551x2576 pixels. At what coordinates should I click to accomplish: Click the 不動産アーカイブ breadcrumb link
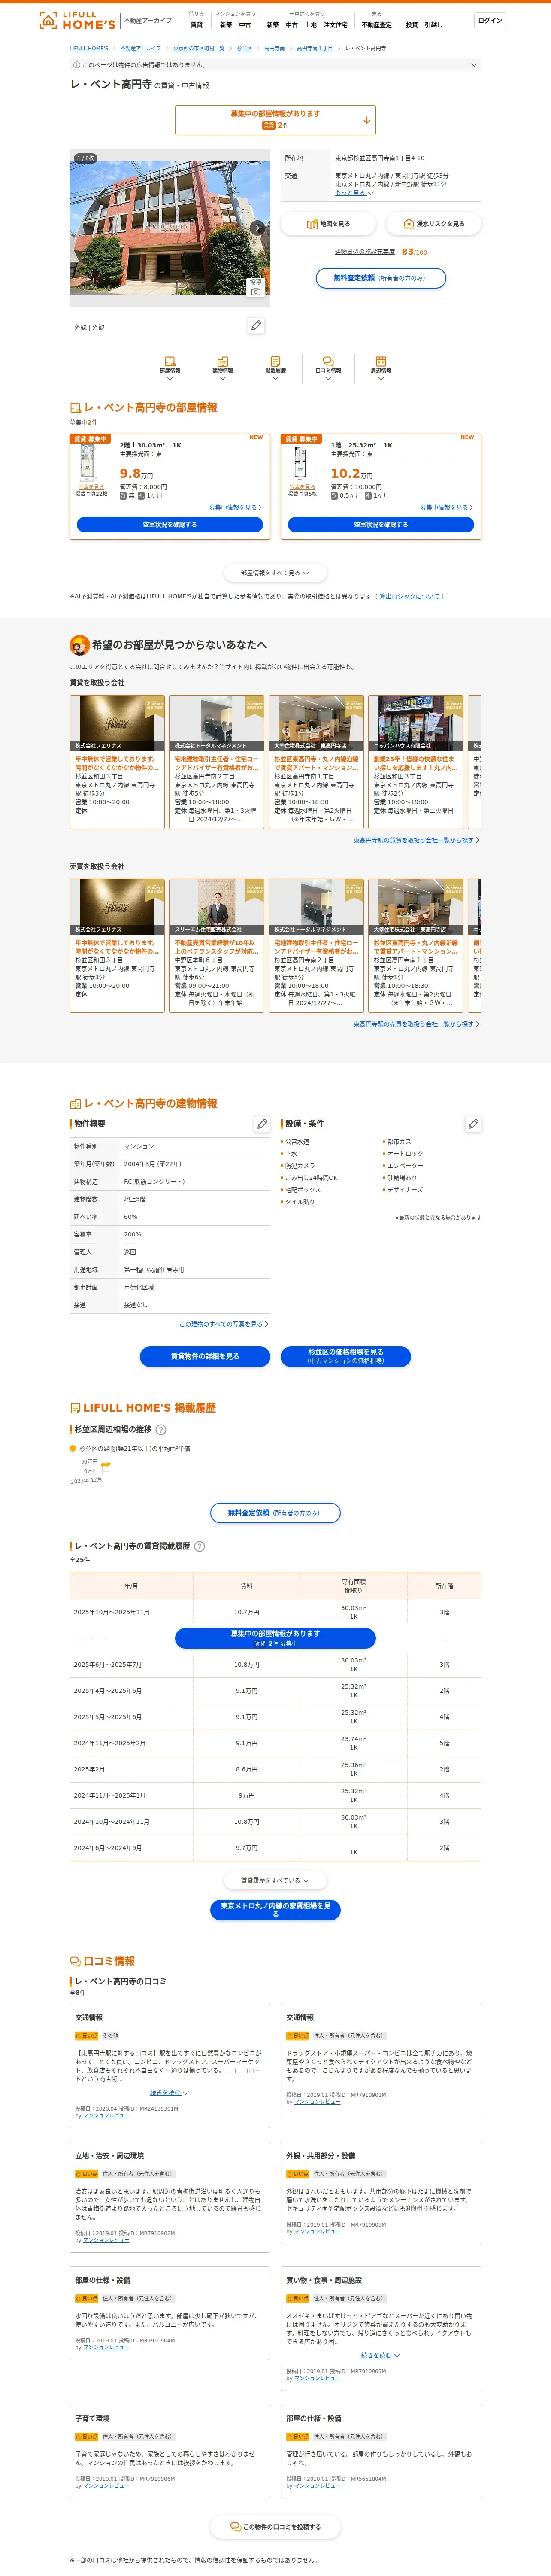tap(141, 48)
